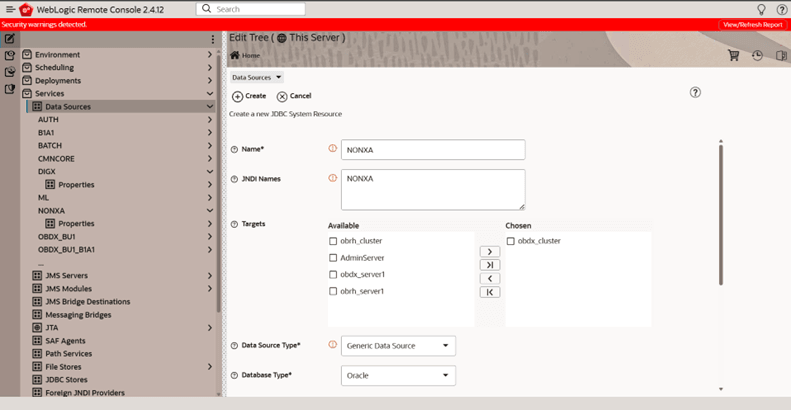The width and height of the screenshot is (791, 410).
Task: Select the Edit Tree sidebar icon
Action: click(10, 38)
